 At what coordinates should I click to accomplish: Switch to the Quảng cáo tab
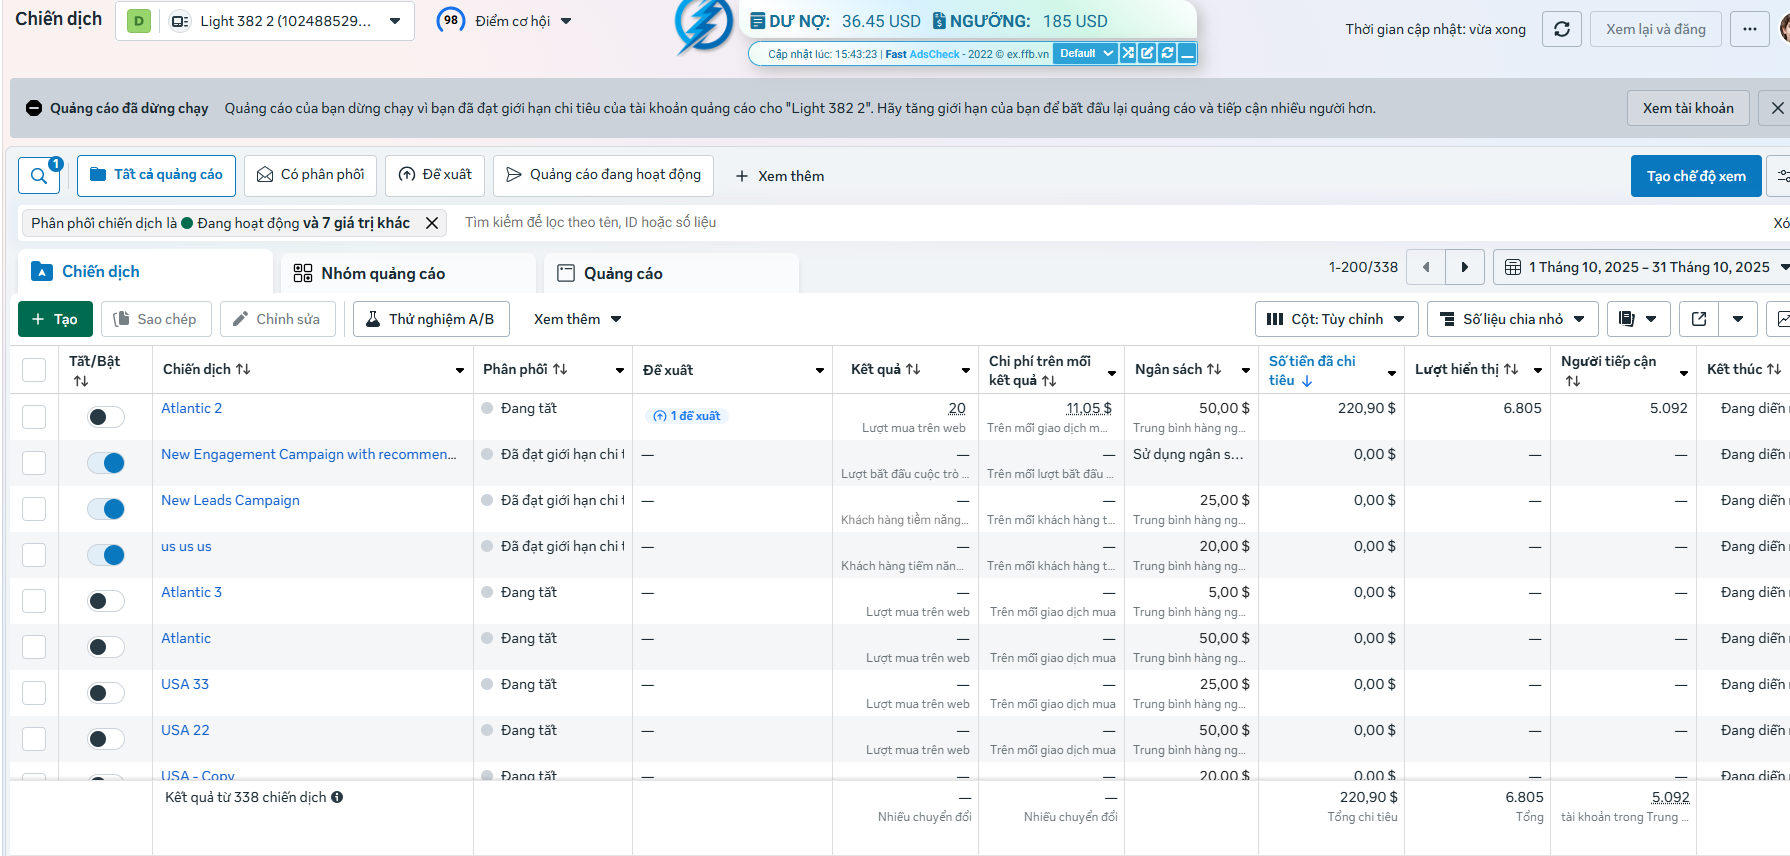(x=671, y=273)
